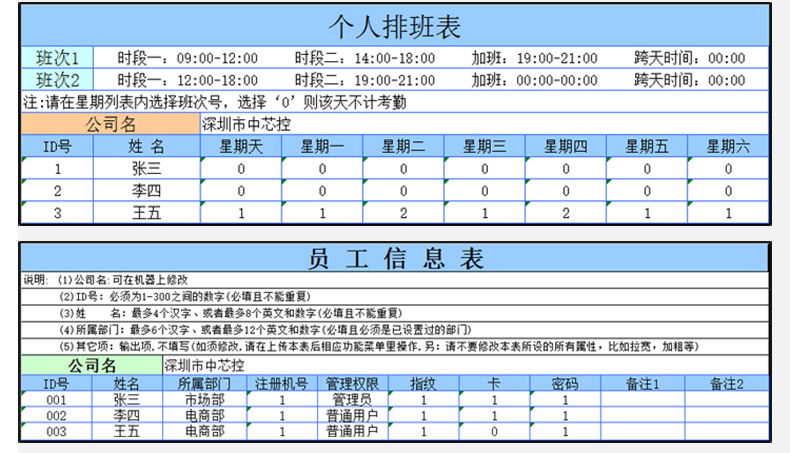The image size is (790, 453).
Task: Click the 所属部门 column header
Action: tap(204, 383)
